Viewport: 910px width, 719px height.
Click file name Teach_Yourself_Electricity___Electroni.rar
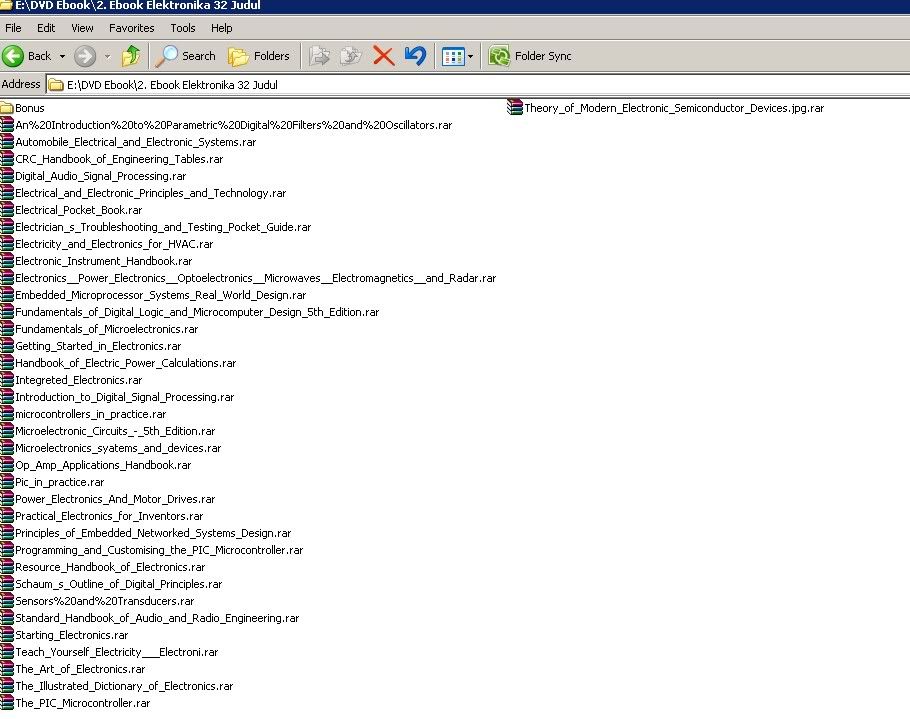pyautogui.click(x=117, y=652)
